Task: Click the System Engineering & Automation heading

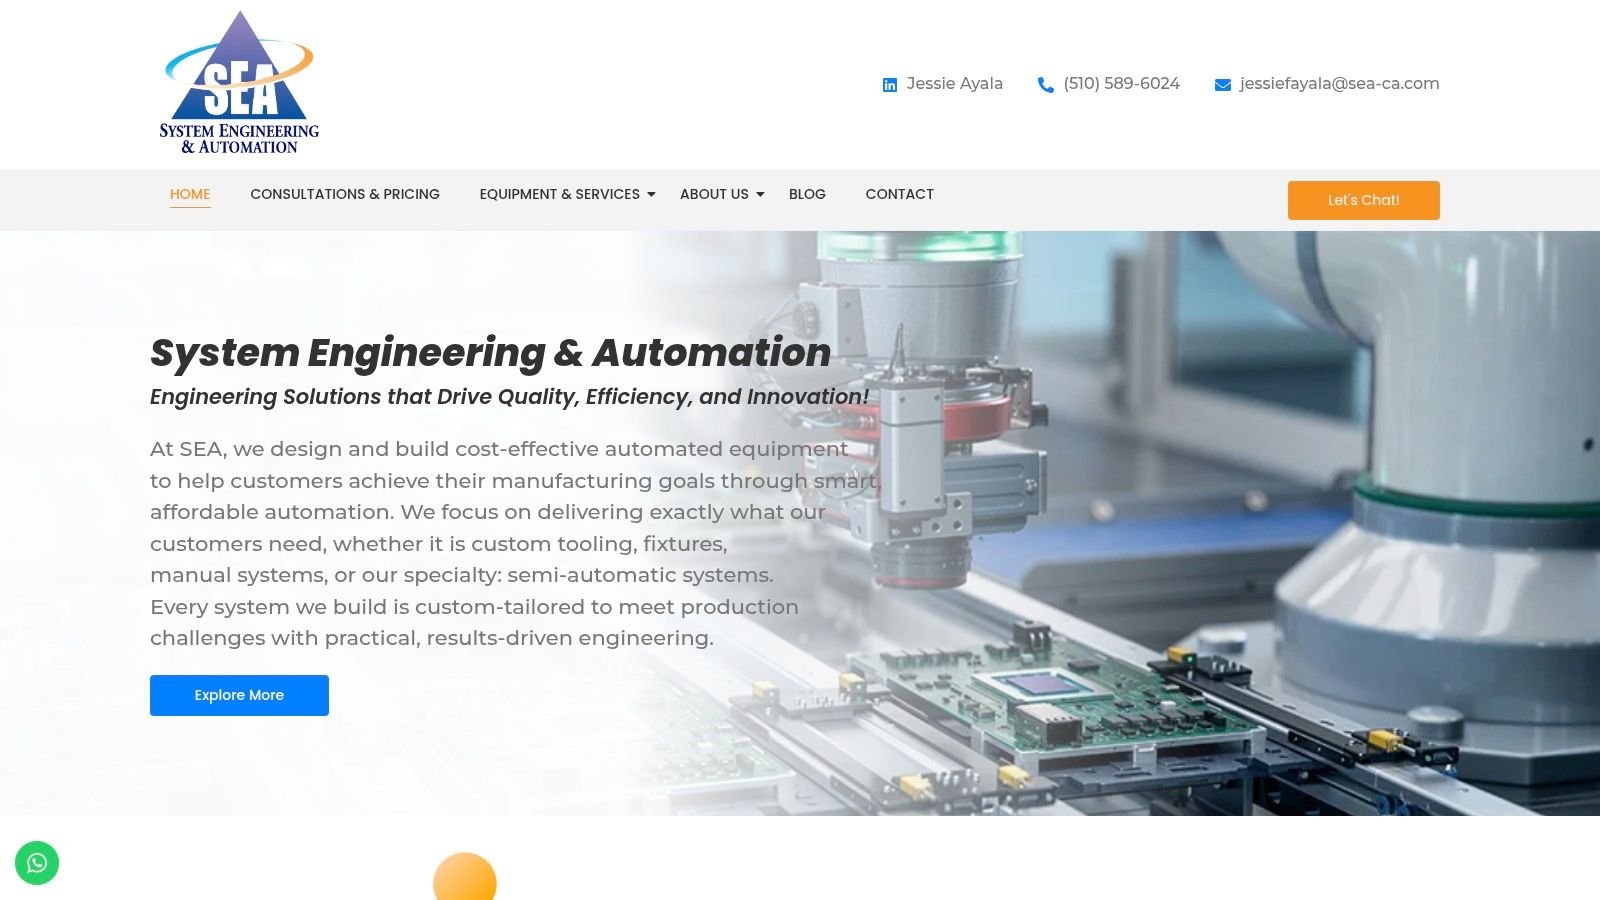Action: [x=490, y=353]
